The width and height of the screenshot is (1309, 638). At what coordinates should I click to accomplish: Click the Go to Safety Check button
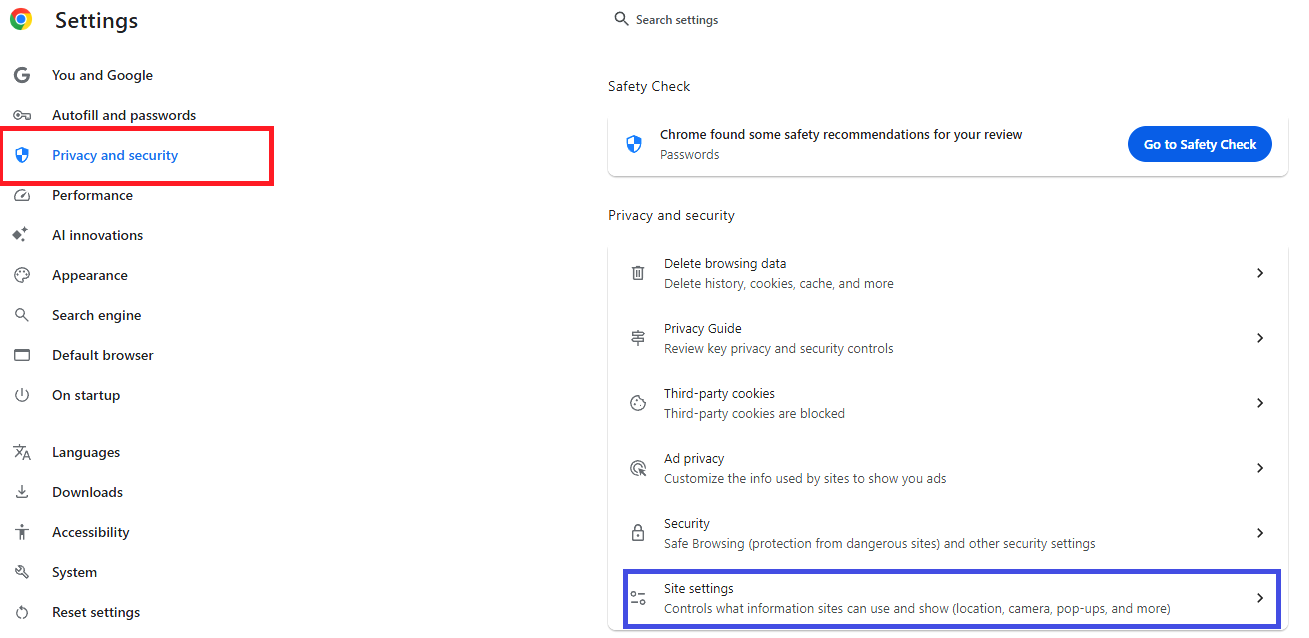pos(1200,144)
